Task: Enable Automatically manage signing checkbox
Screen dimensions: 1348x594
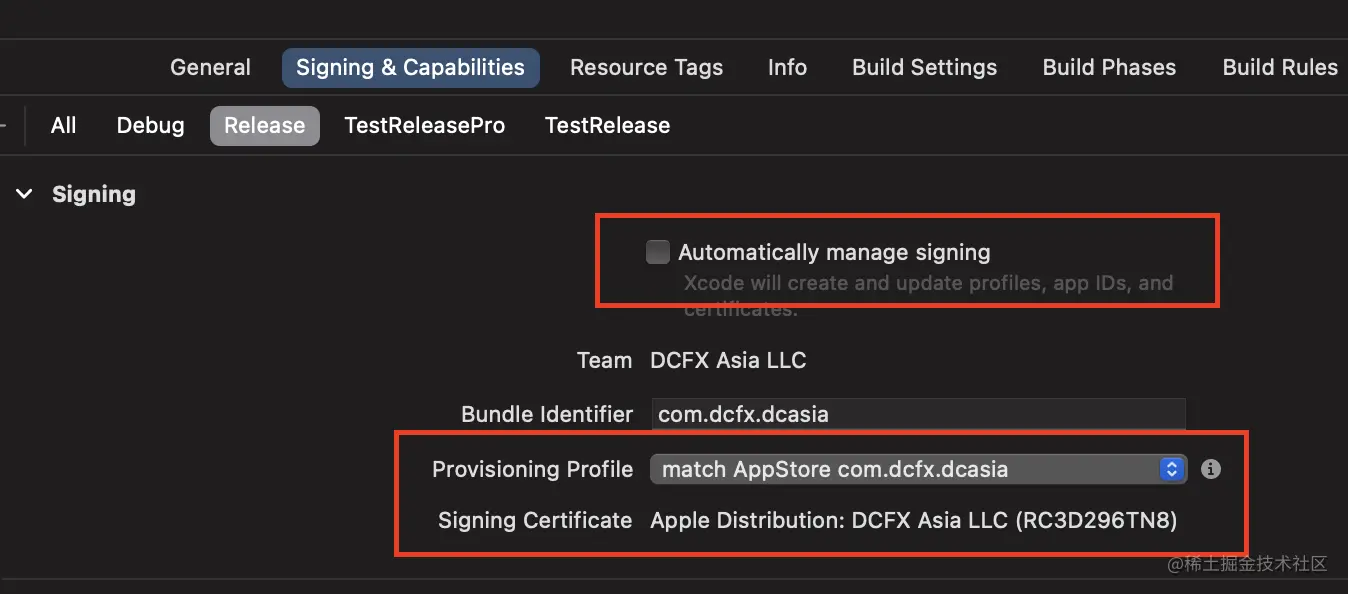Action: click(657, 252)
